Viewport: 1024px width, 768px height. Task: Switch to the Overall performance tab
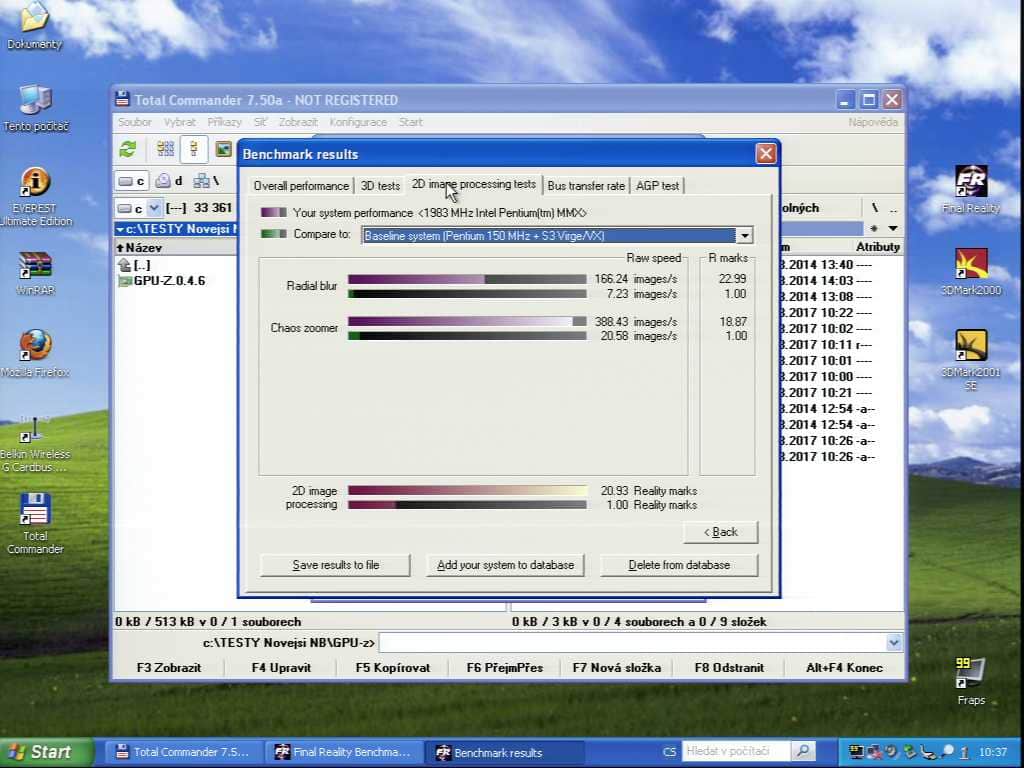[301, 186]
